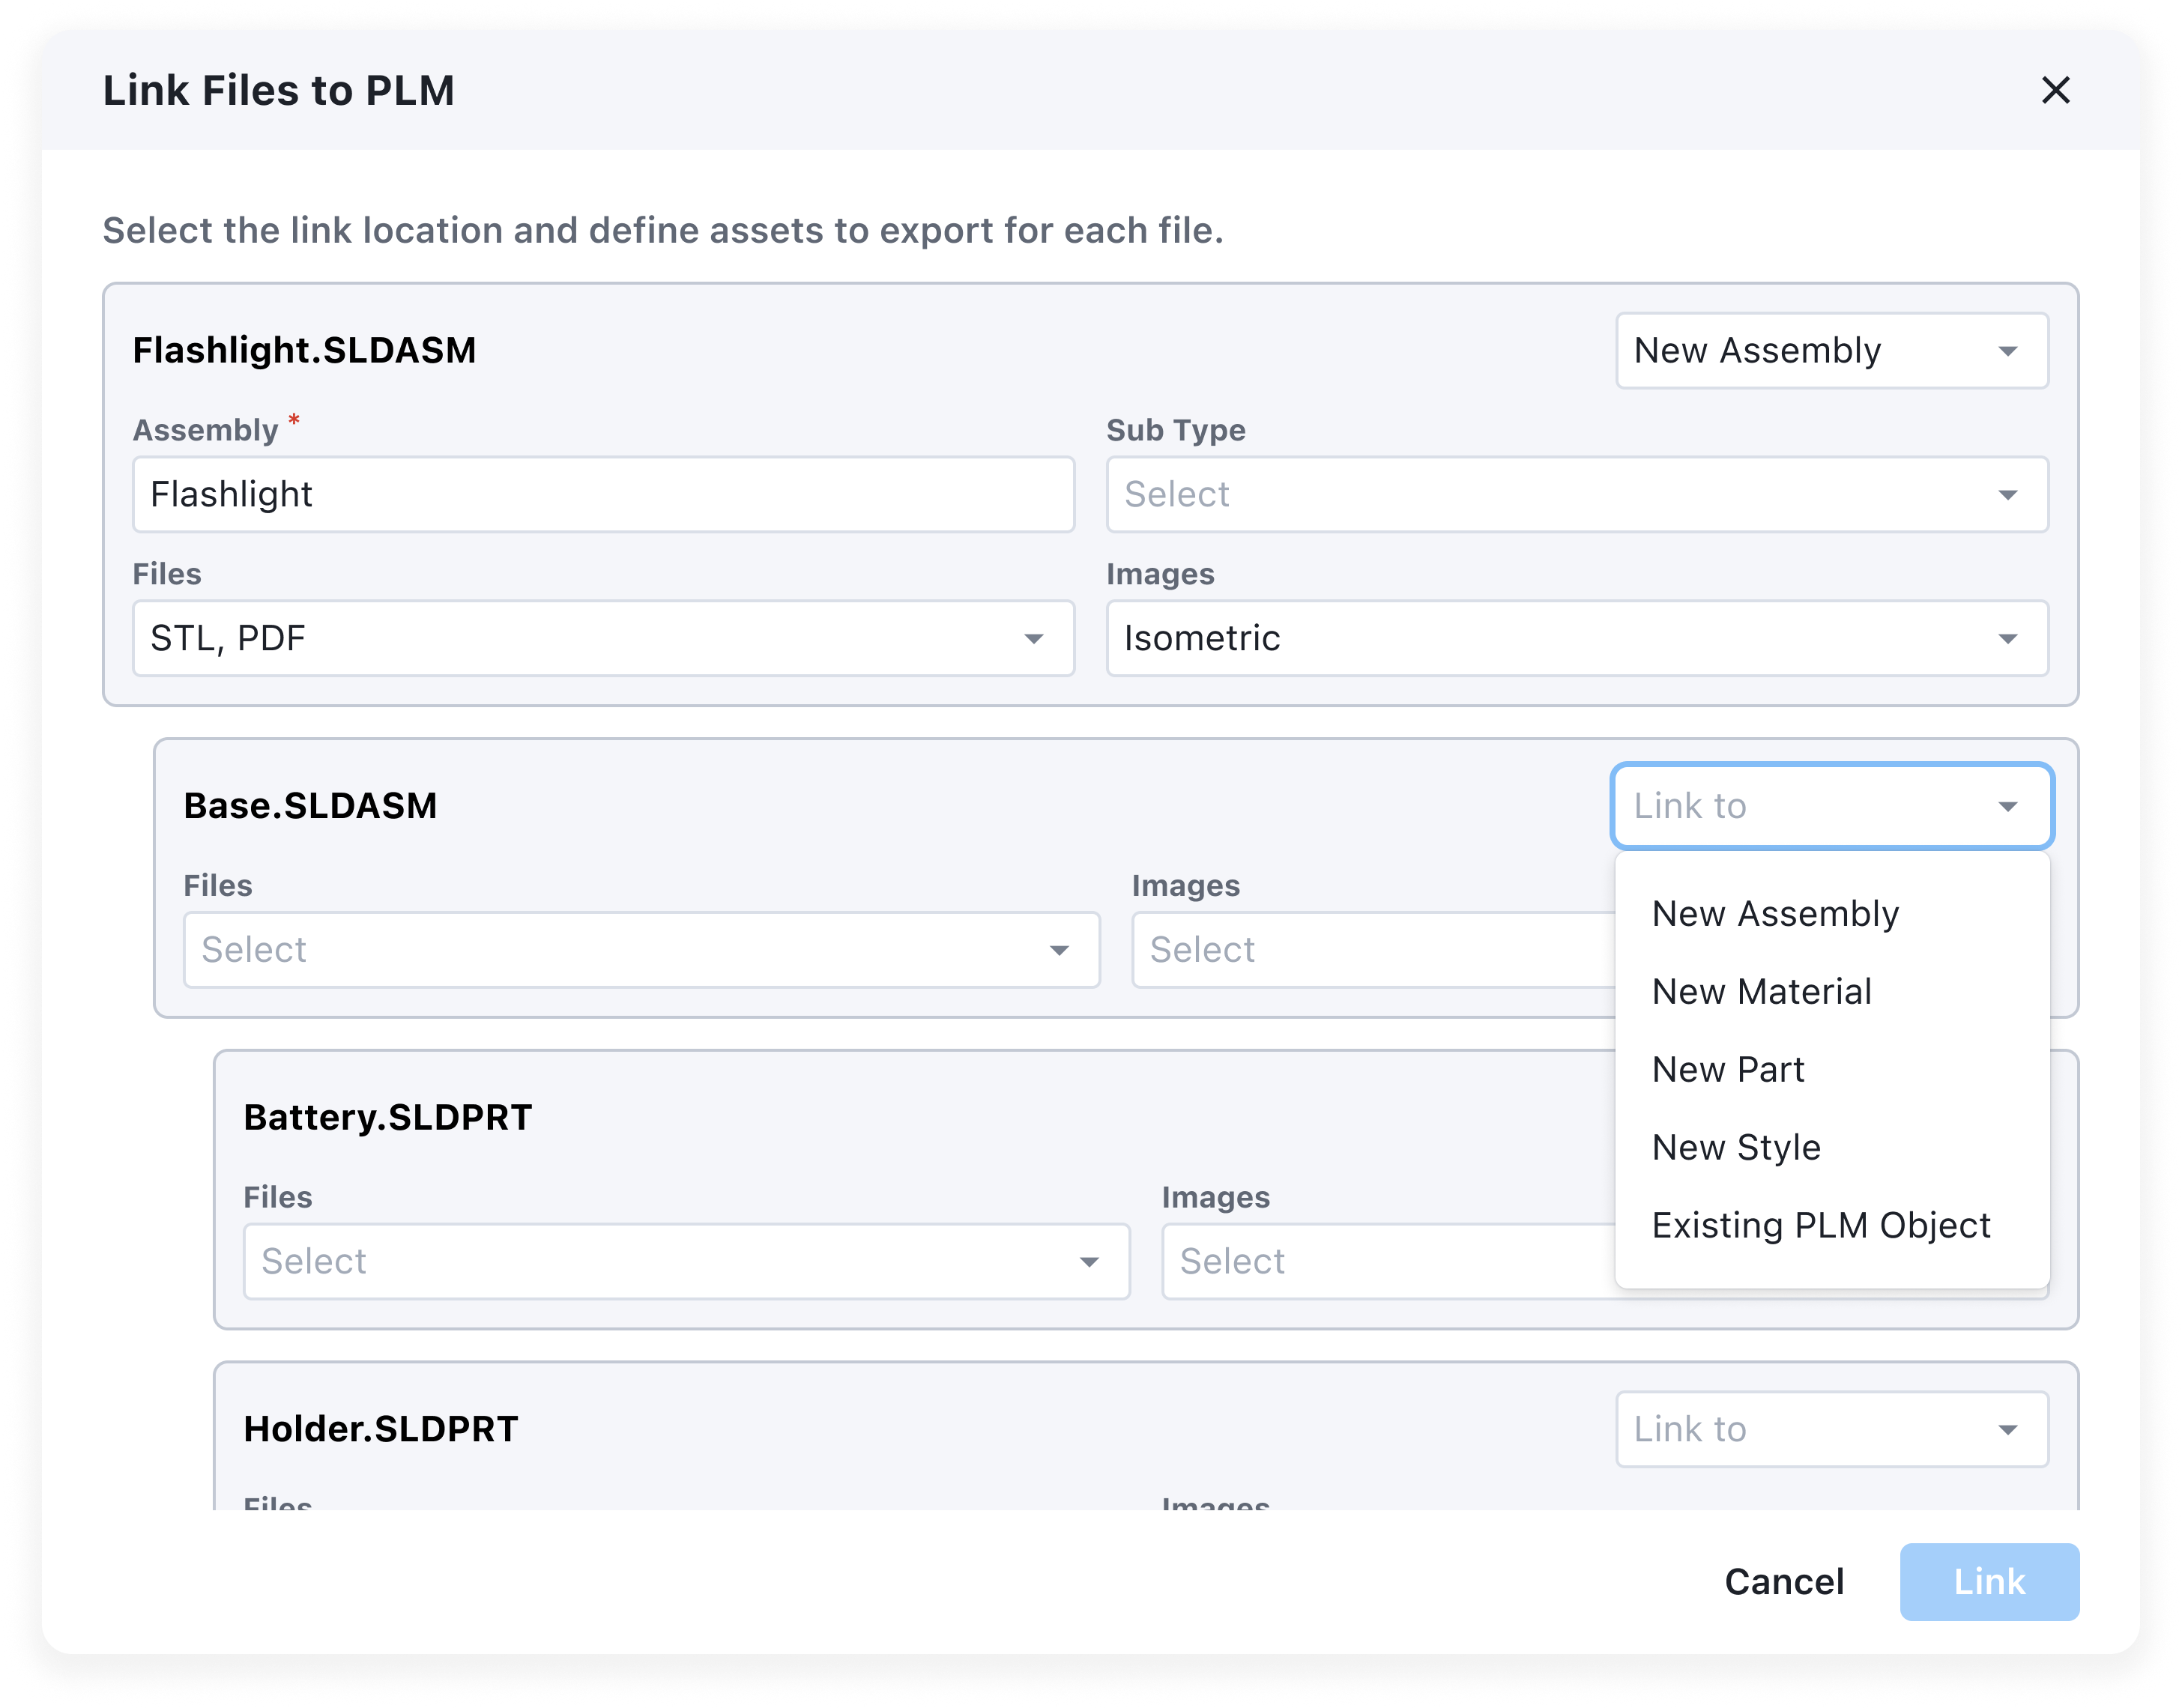Choose New Material from the list
Image resolution: width=2182 pixels, height=1708 pixels.
1761,992
